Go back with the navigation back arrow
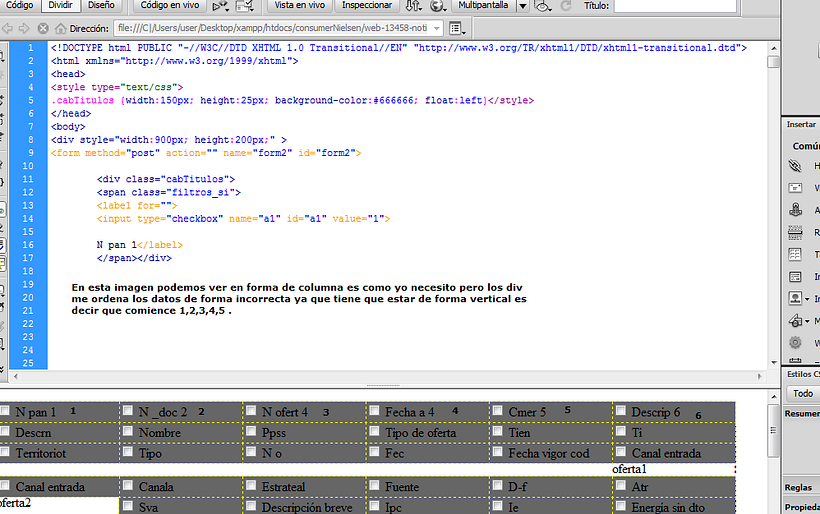820x514 pixels. [7, 28]
